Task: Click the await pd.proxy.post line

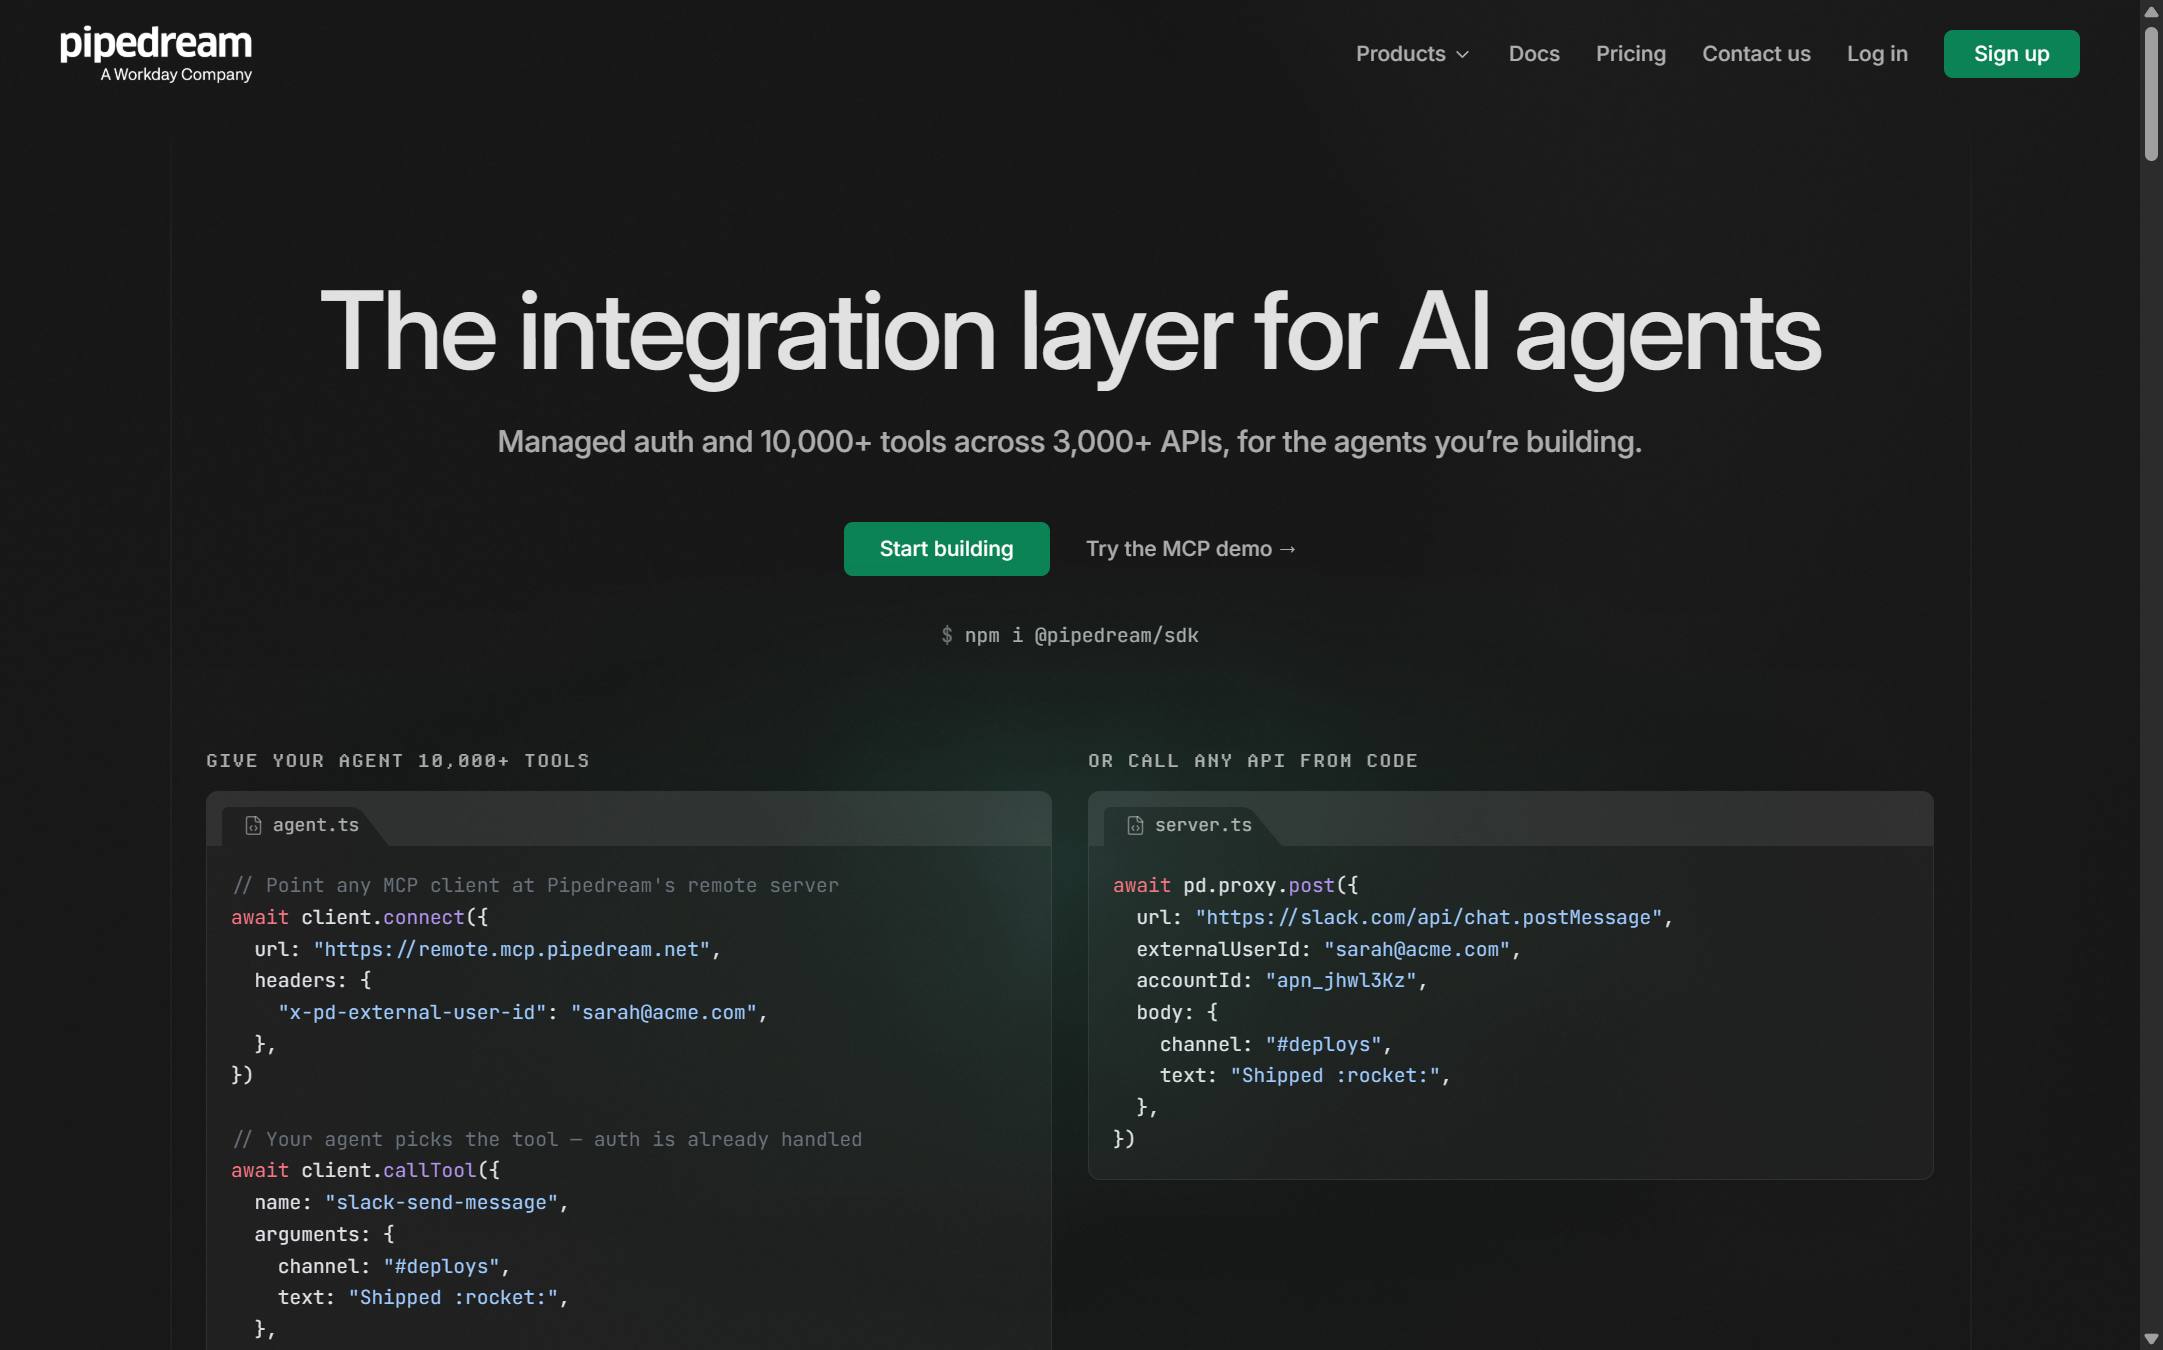Action: point(1235,886)
